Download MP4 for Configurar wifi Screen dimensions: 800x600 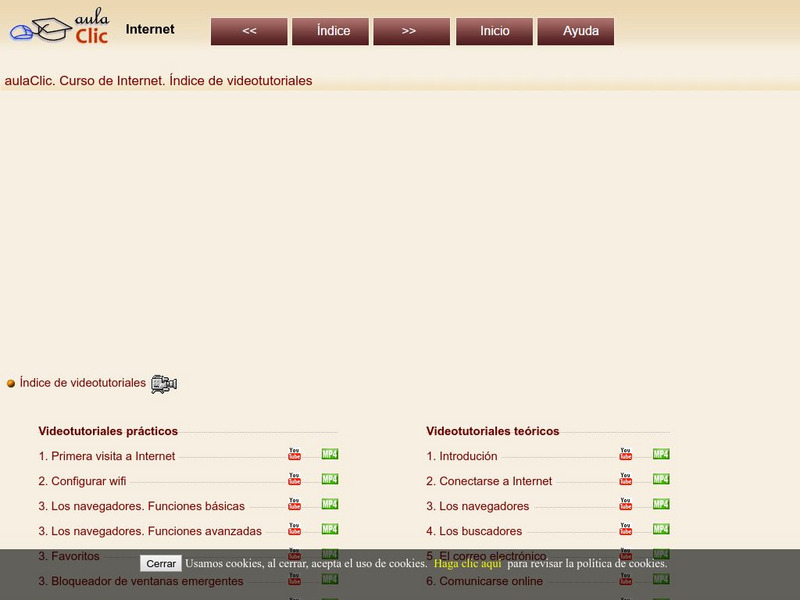coord(330,479)
